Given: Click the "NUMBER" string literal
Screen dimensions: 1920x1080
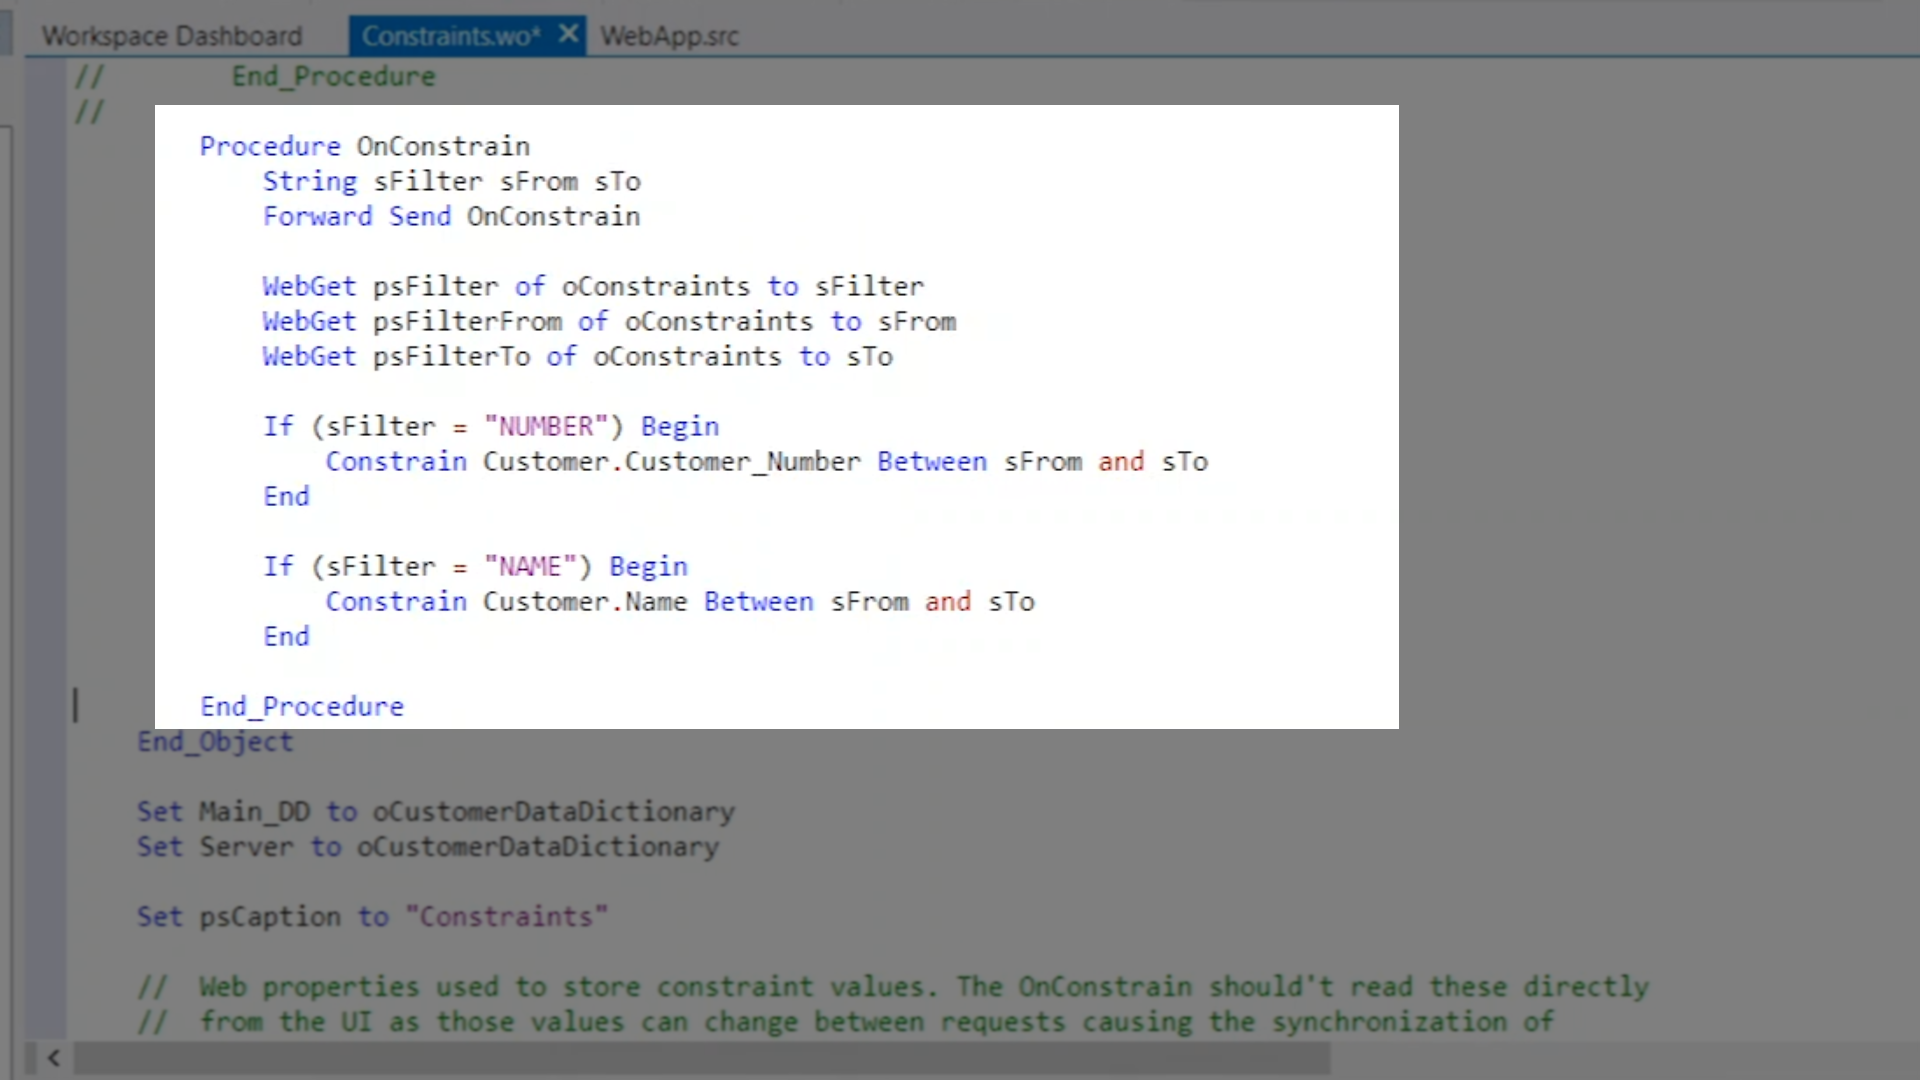Looking at the screenshot, I should (x=546, y=427).
